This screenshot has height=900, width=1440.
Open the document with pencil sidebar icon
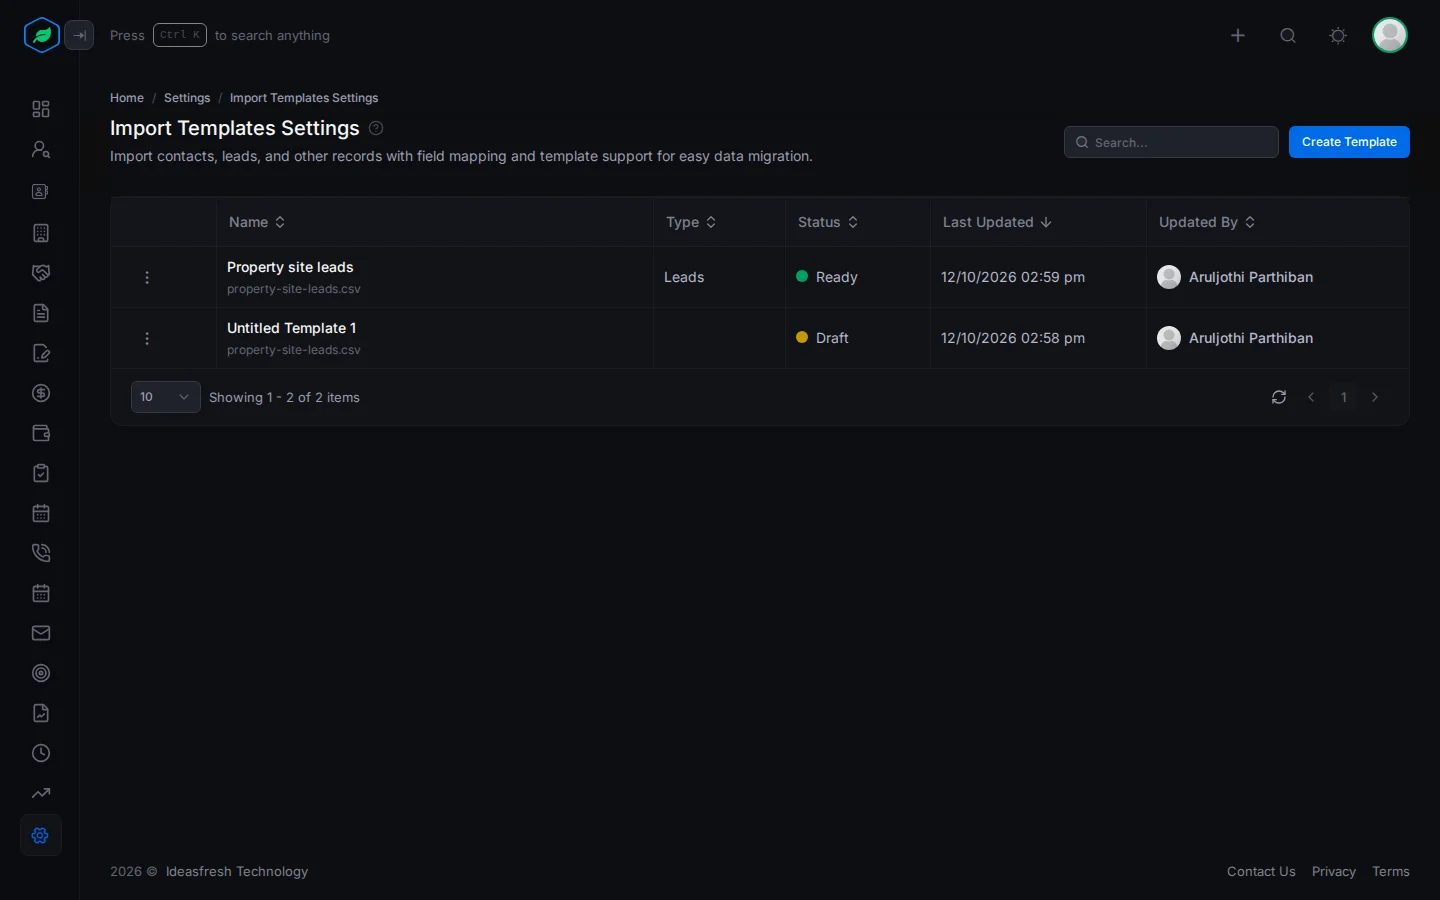click(x=41, y=353)
